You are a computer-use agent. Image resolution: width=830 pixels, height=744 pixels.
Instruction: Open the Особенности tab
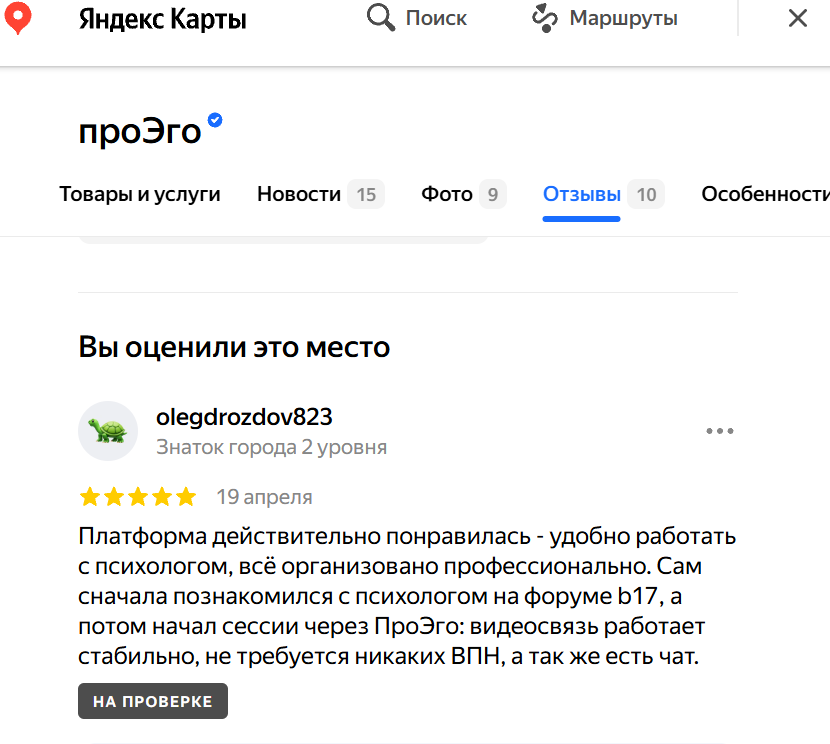point(767,194)
